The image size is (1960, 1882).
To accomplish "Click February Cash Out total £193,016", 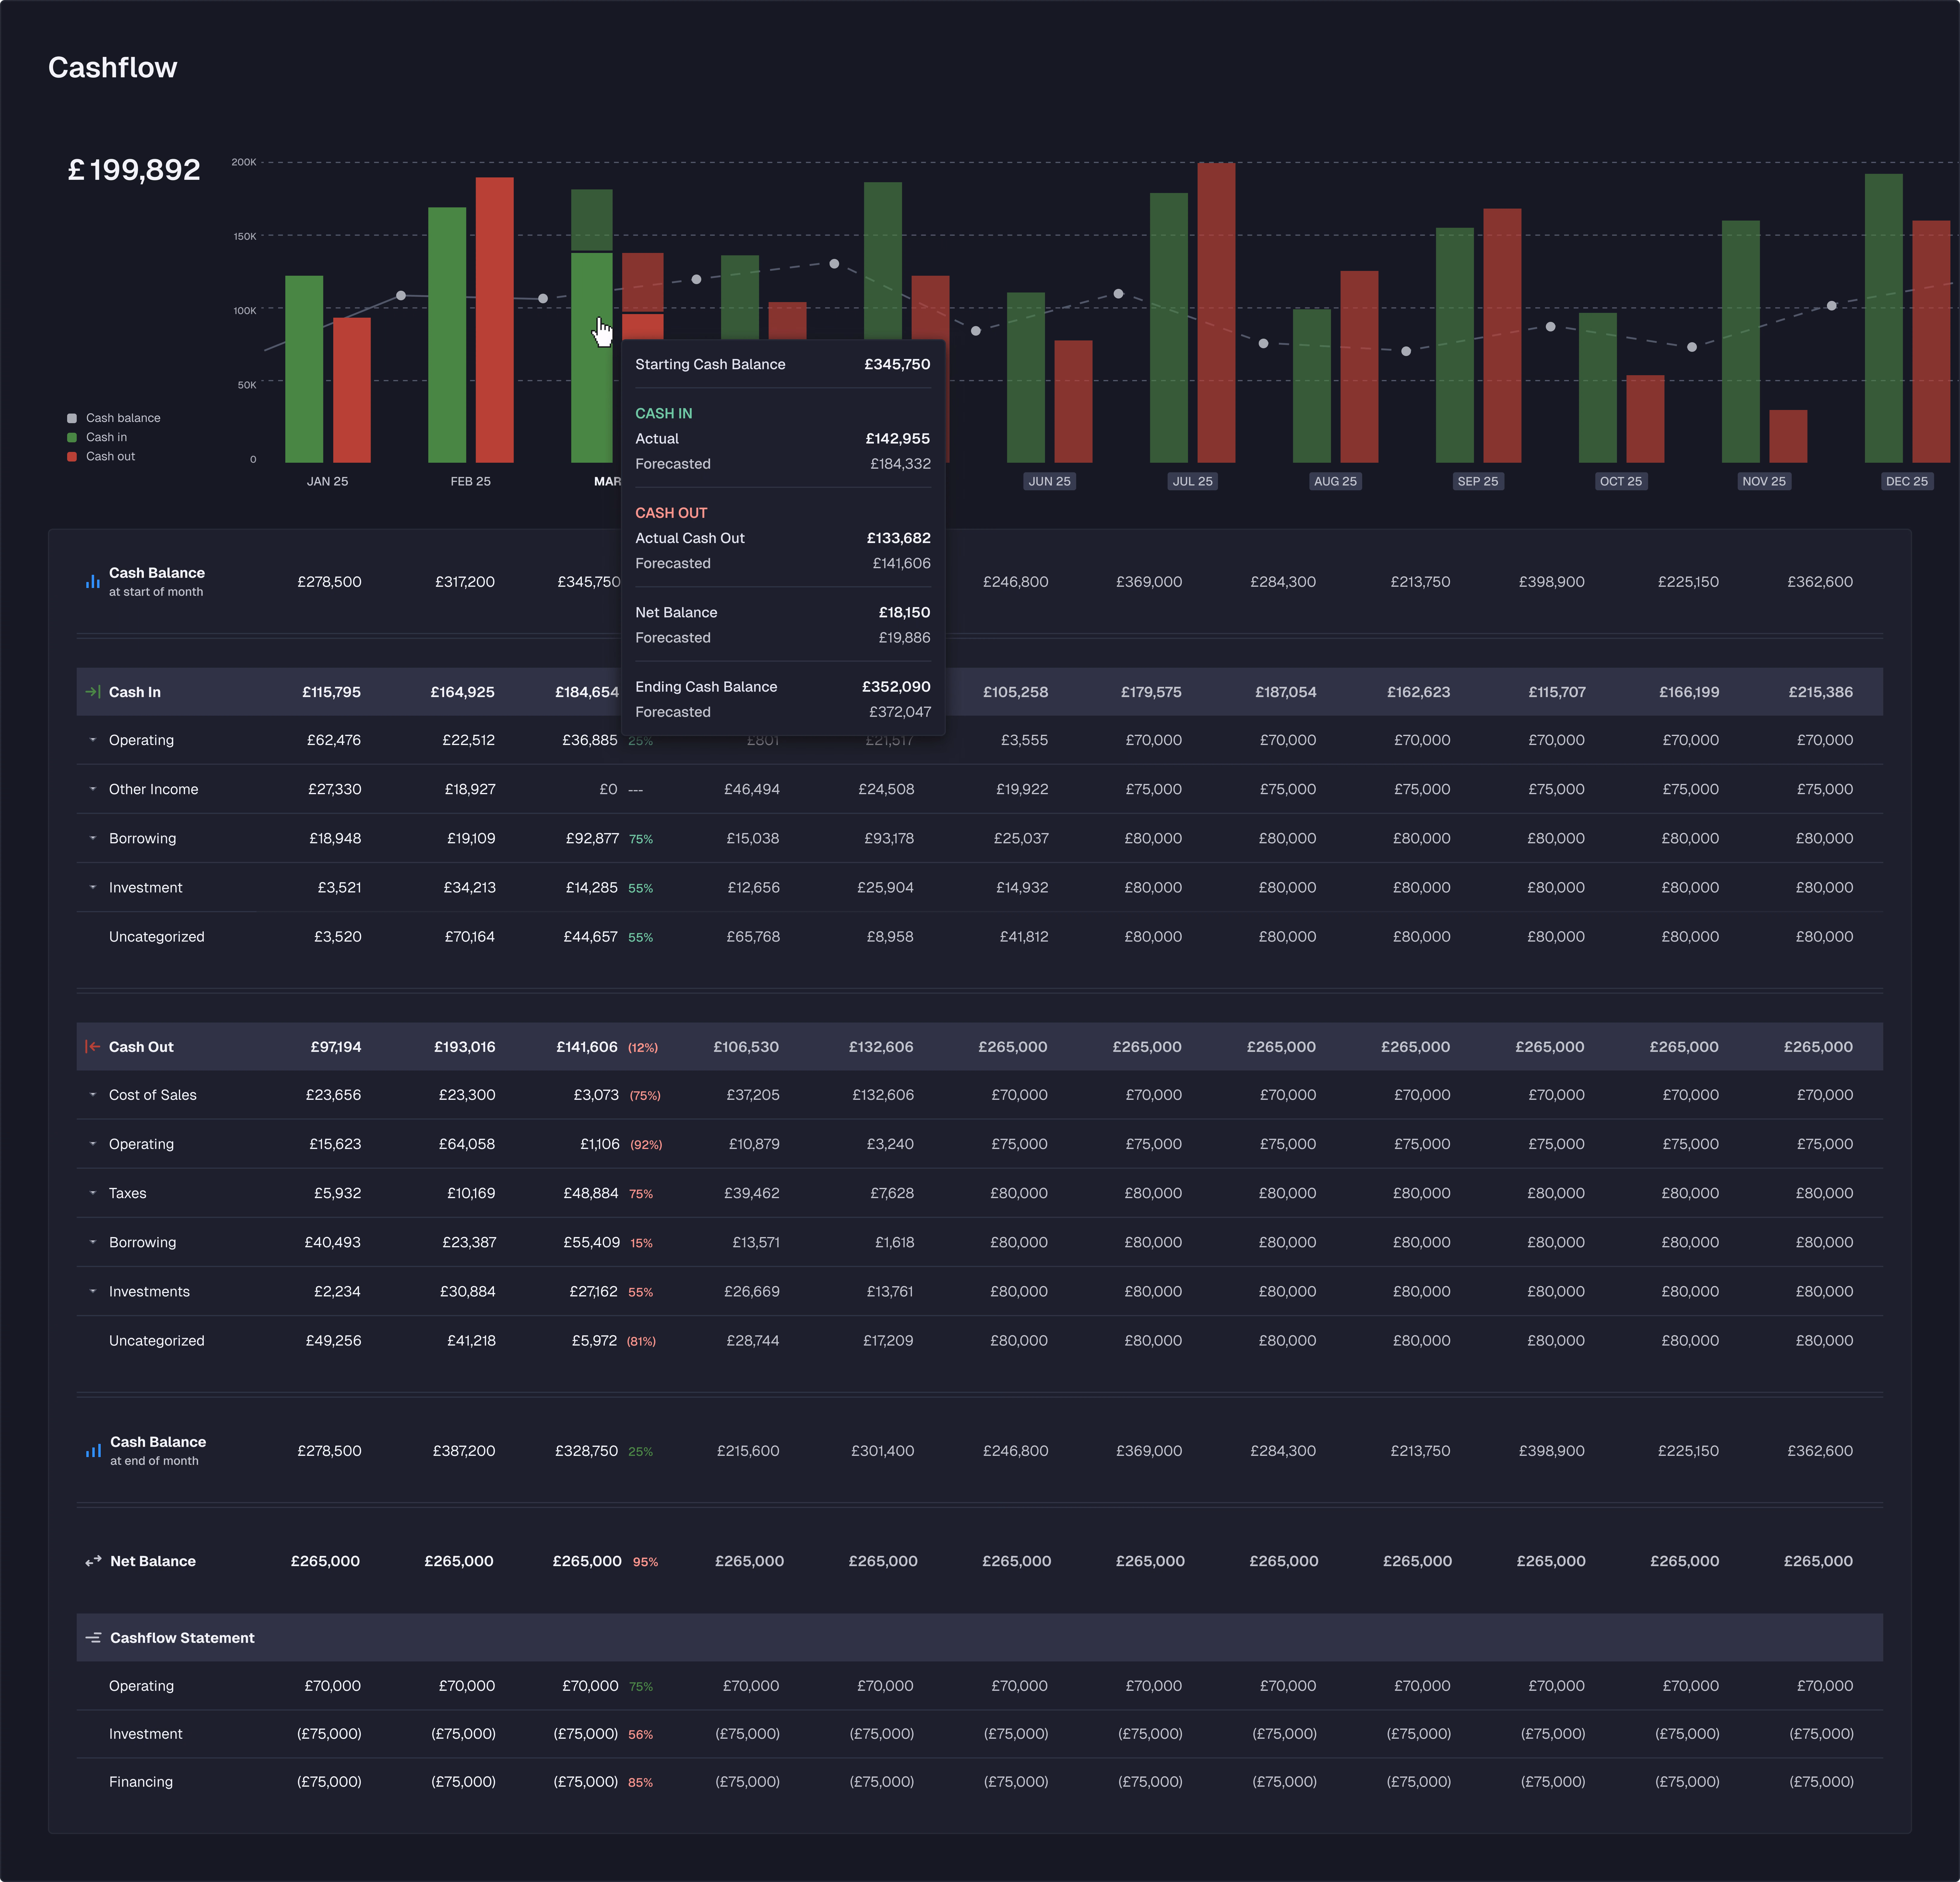I will [465, 1047].
